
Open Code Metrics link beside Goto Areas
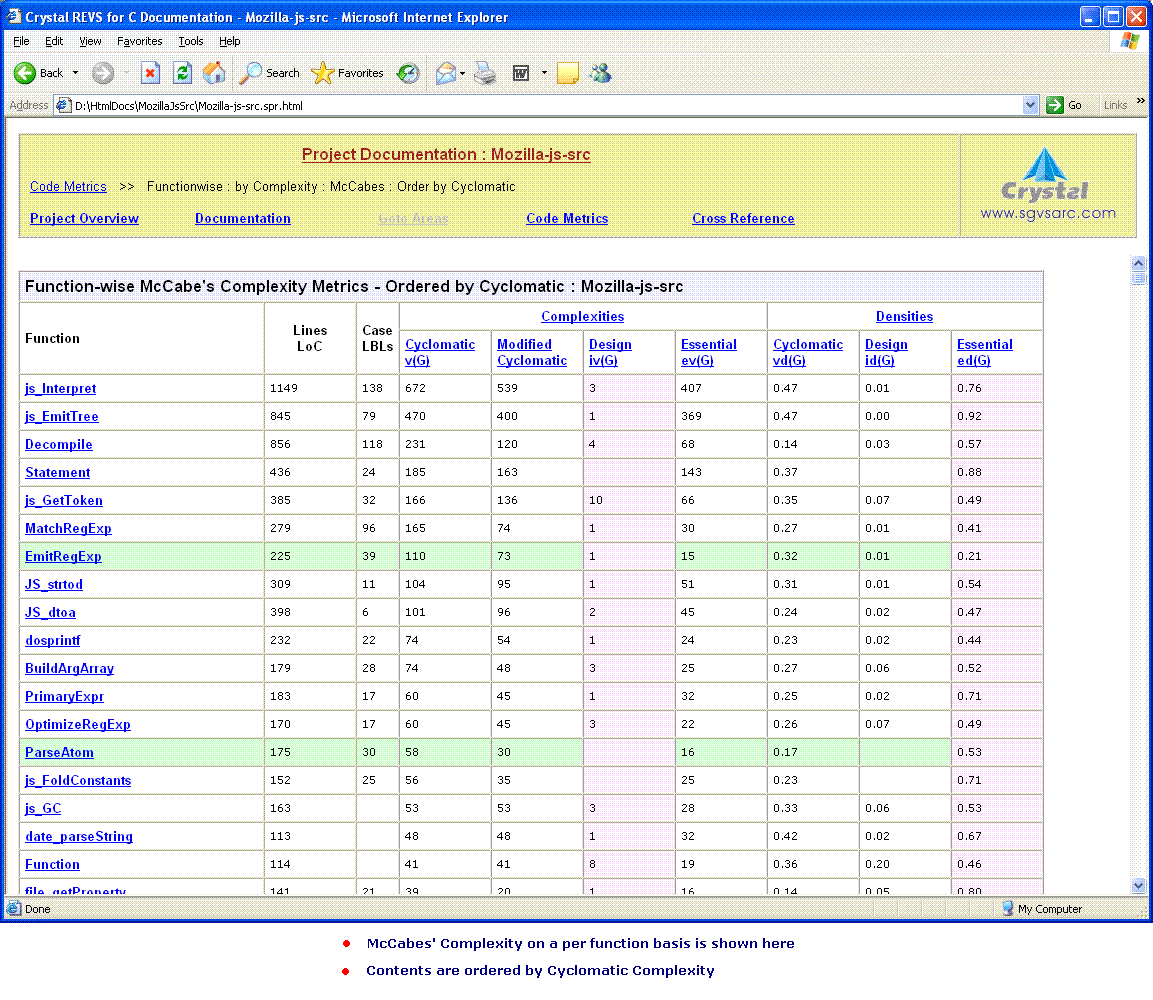click(567, 218)
